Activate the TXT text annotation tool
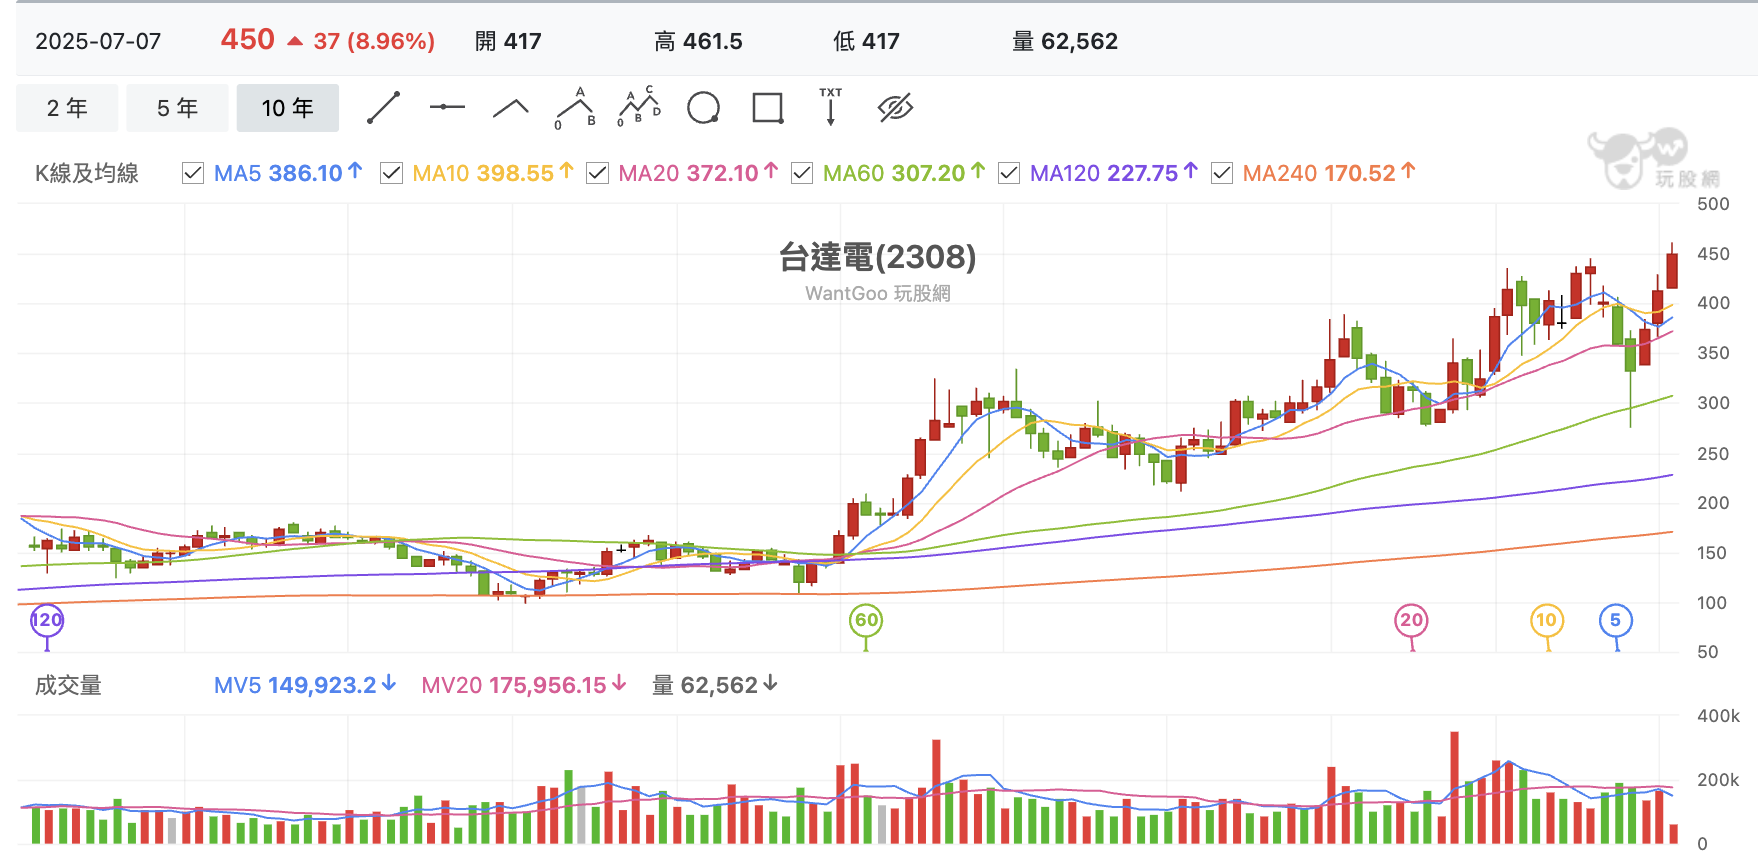The height and width of the screenshot is (854, 1758). click(x=830, y=107)
